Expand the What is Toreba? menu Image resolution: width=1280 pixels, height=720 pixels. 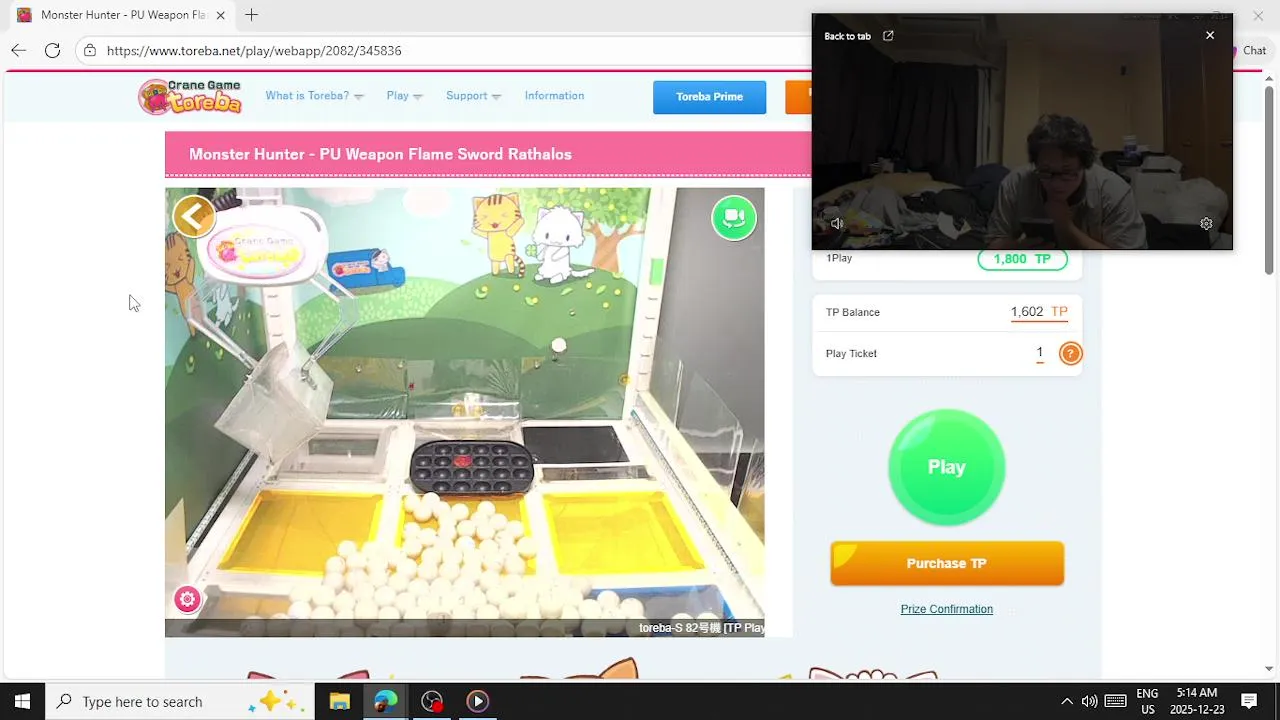(x=314, y=96)
